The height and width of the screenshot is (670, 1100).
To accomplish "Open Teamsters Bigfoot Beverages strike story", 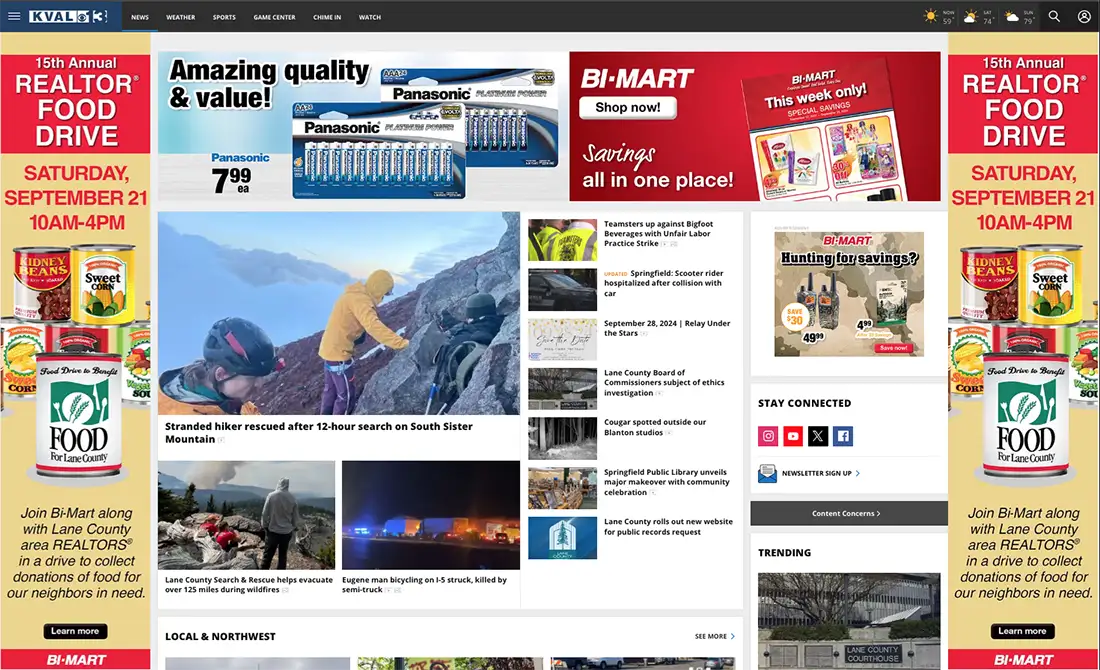I will [x=658, y=234].
